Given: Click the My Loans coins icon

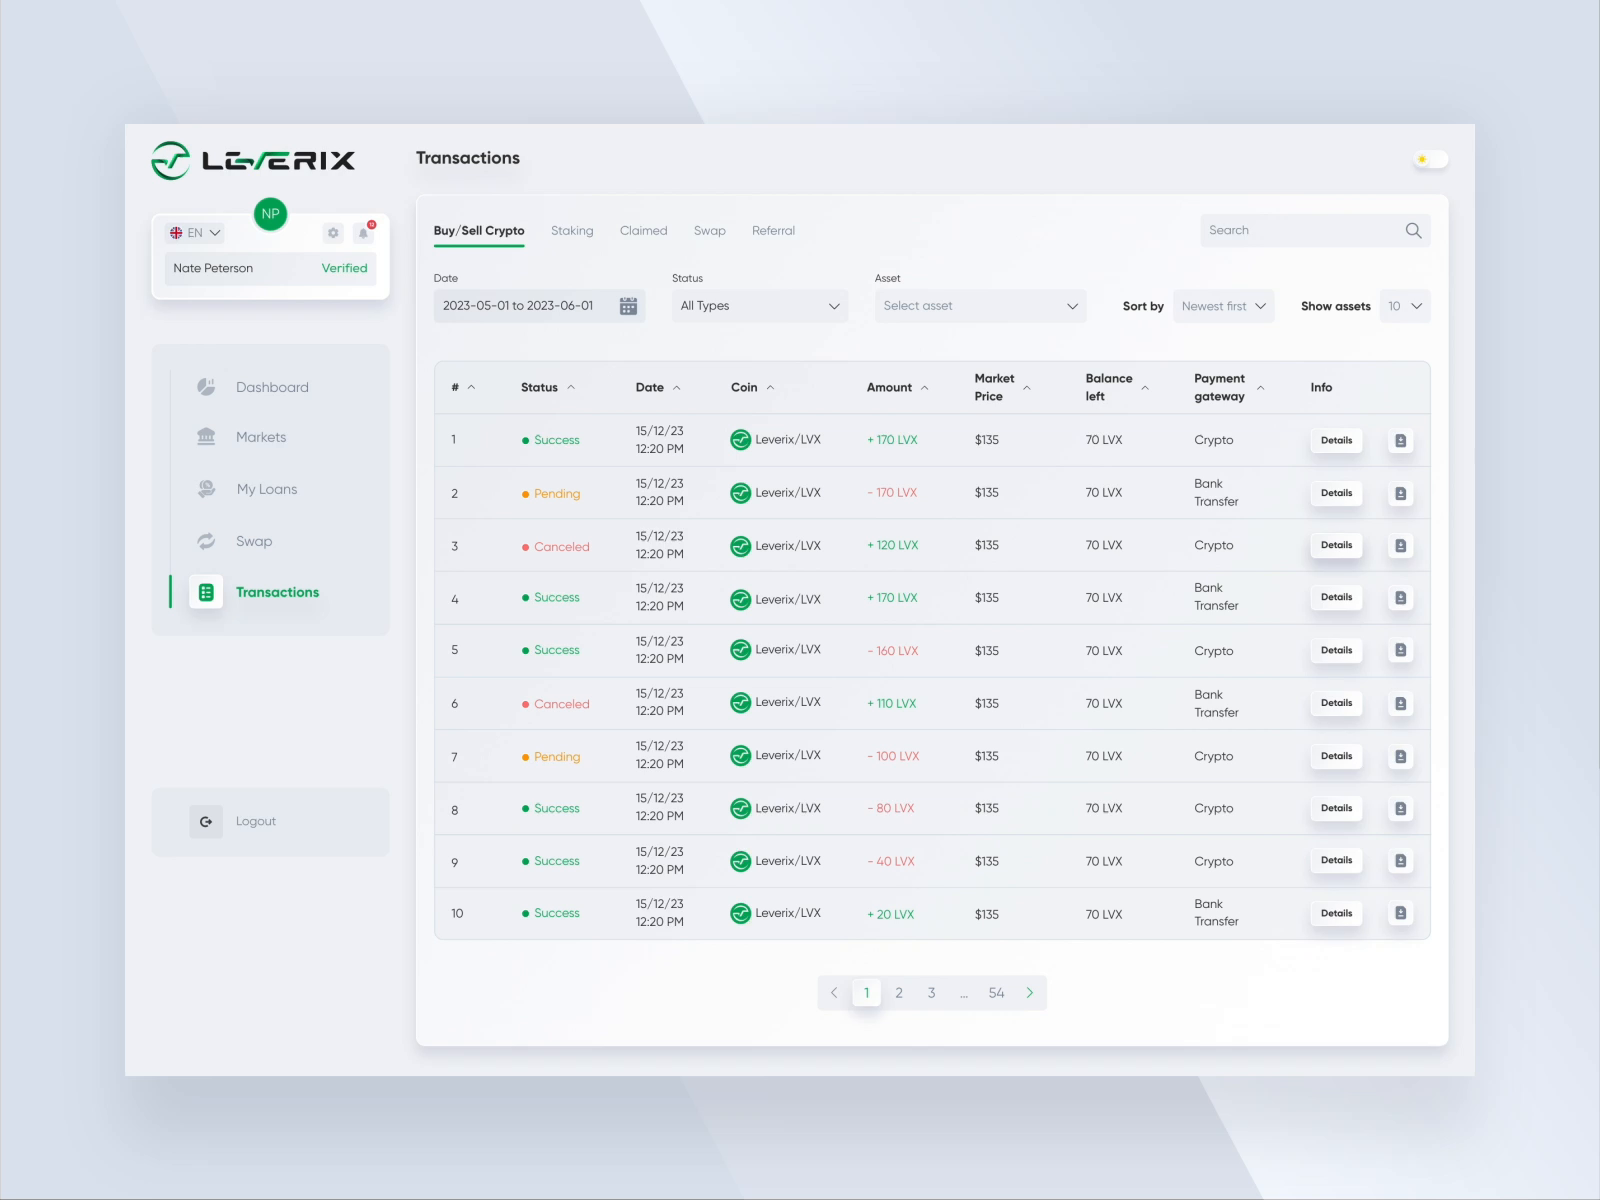Looking at the screenshot, I should [206, 489].
